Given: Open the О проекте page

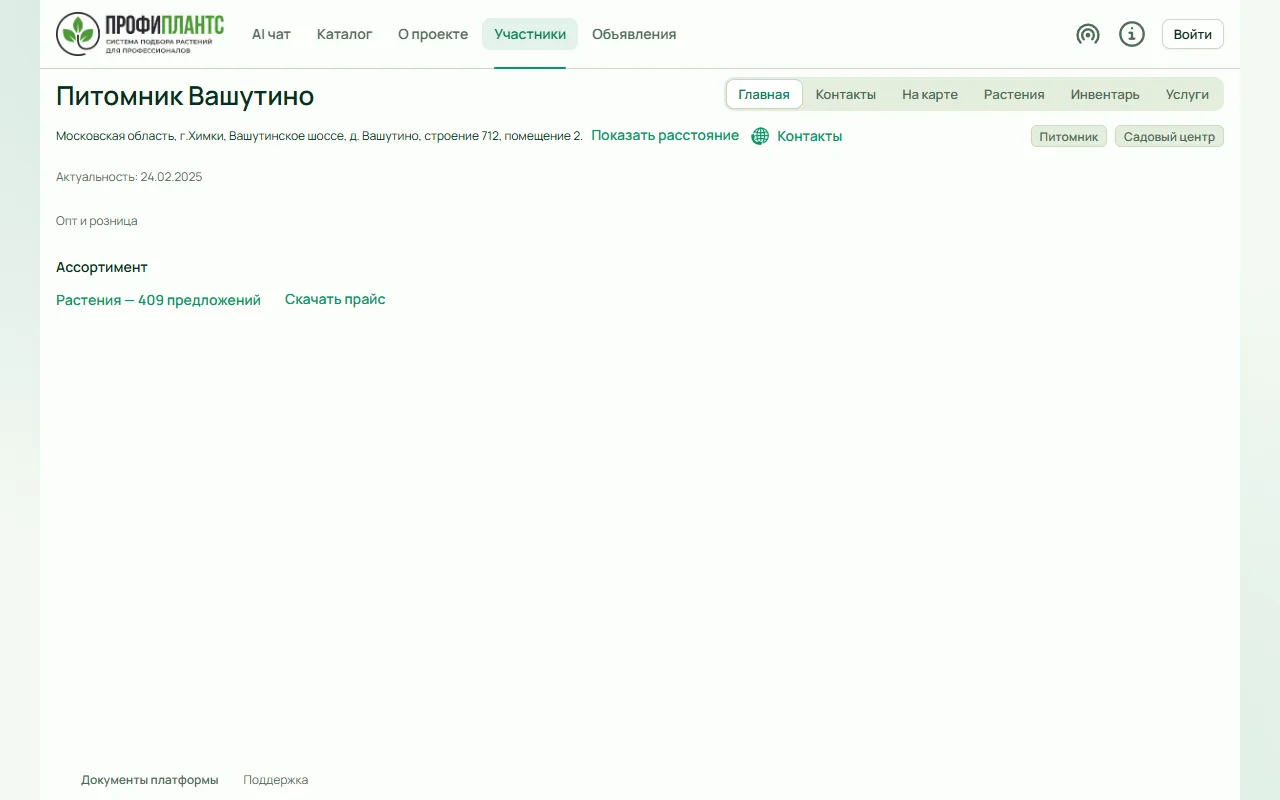Looking at the screenshot, I should pyautogui.click(x=433, y=34).
